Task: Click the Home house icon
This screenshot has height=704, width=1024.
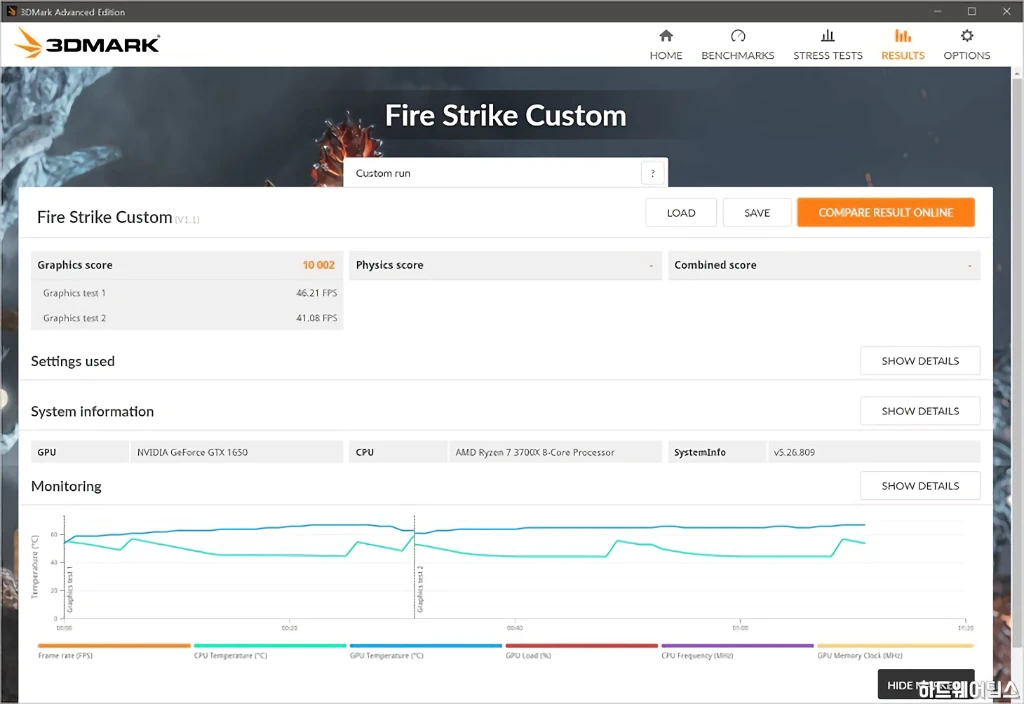Action: point(665,35)
